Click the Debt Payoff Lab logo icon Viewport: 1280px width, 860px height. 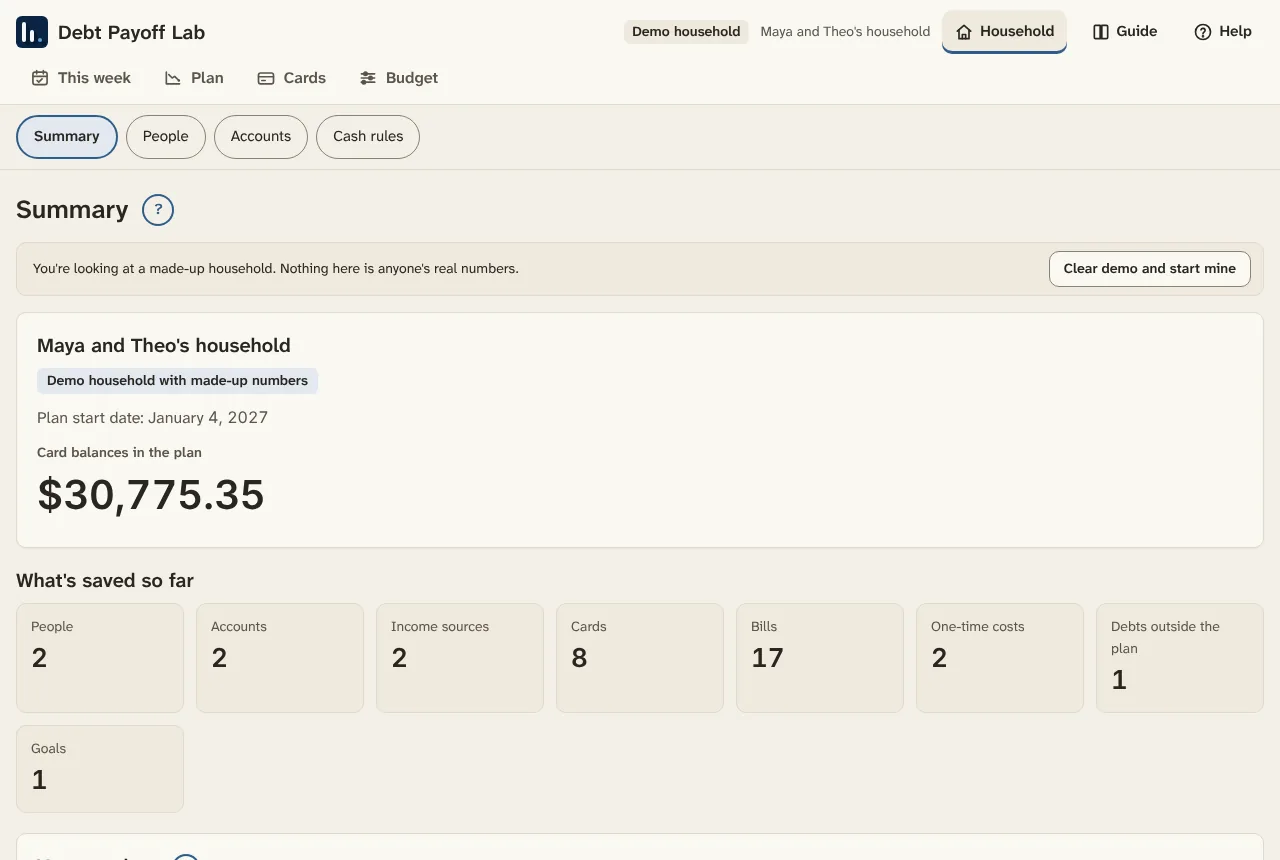[x=32, y=32]
